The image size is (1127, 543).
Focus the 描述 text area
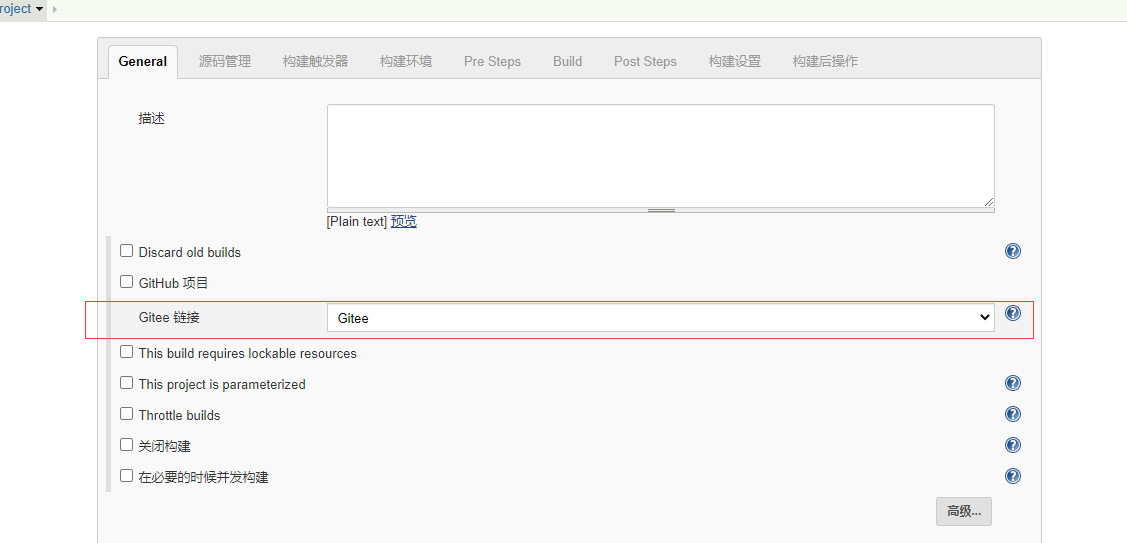(661, 156)
